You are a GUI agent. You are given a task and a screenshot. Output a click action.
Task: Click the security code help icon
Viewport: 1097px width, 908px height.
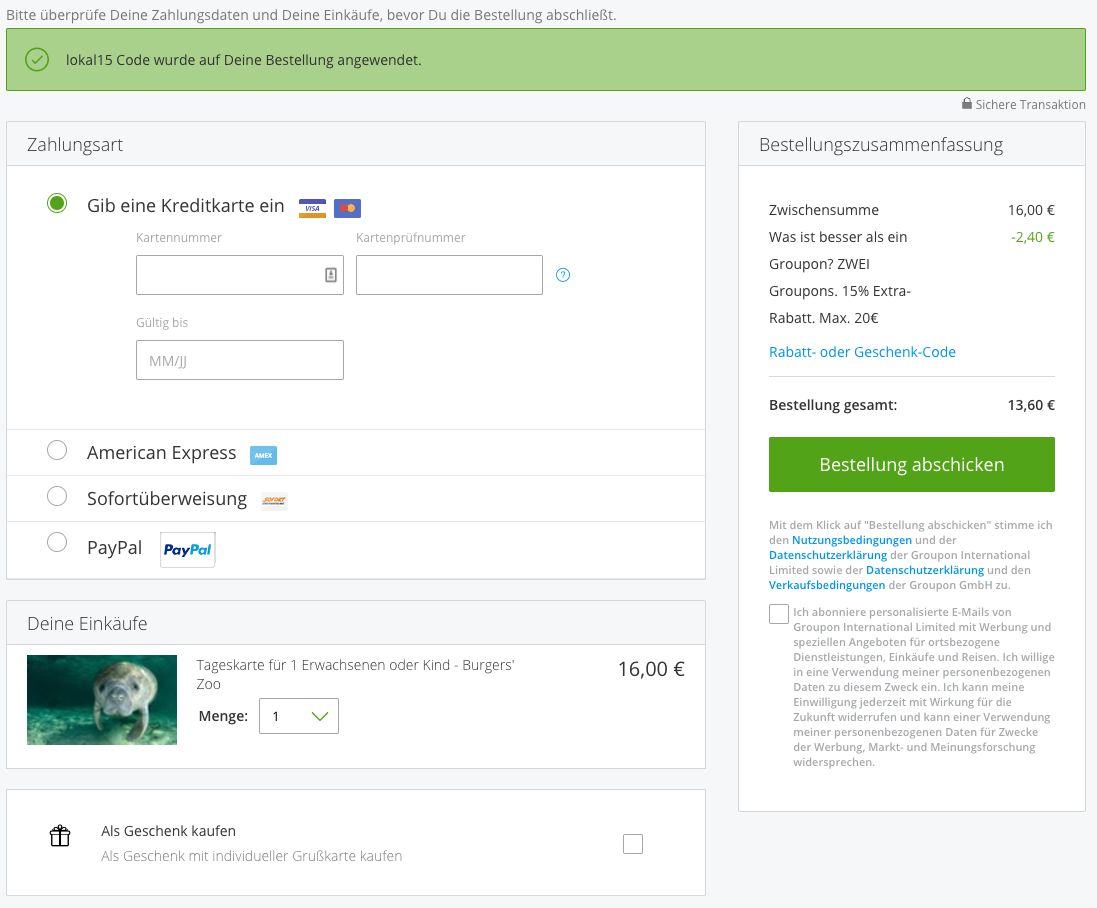coord(563,275)
